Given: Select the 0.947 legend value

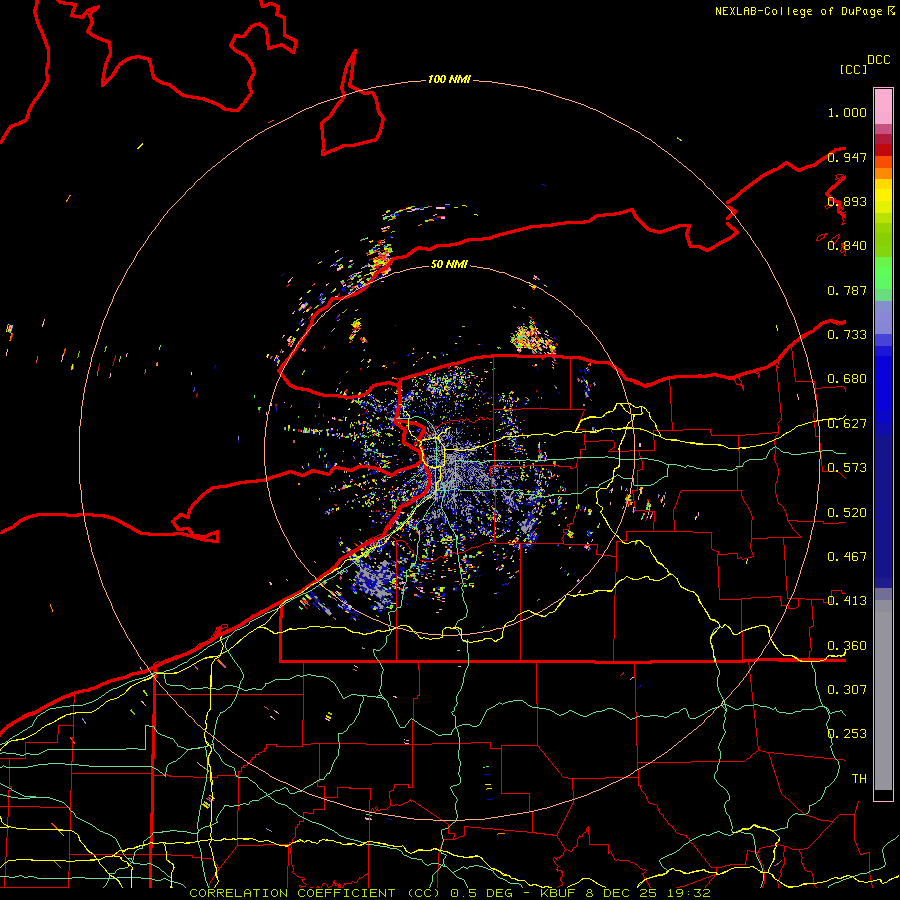Looking at the screenshot, I should [x=847, y=157].
